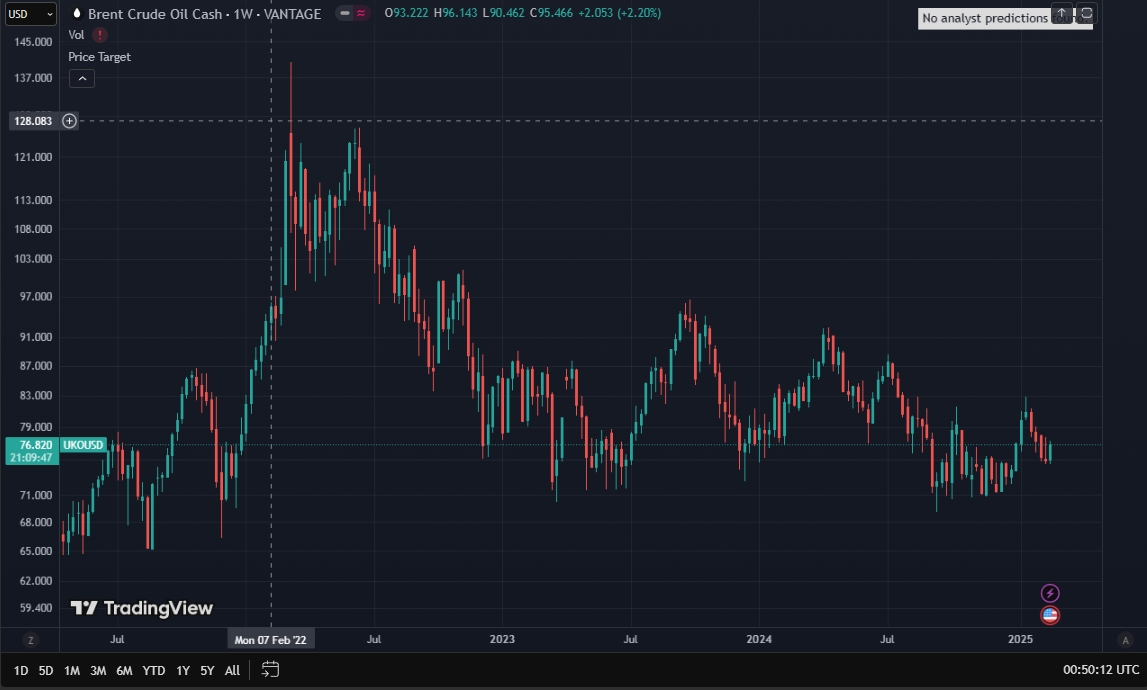
Task: Select the 5Y time range
Action: [x=207, y=670]
